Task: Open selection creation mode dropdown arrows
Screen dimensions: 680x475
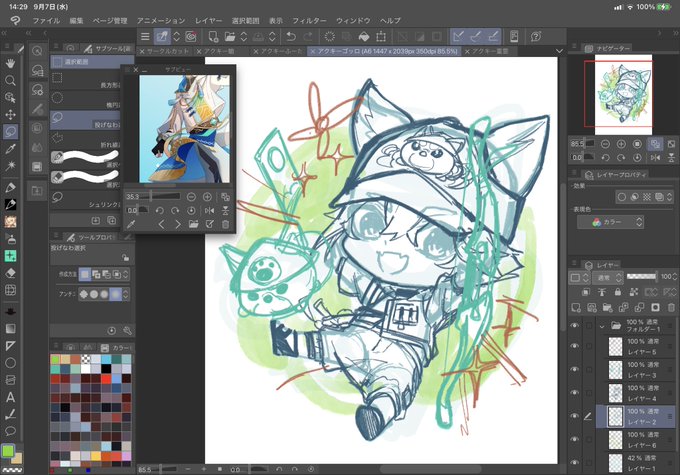Action: pos(125,274)
